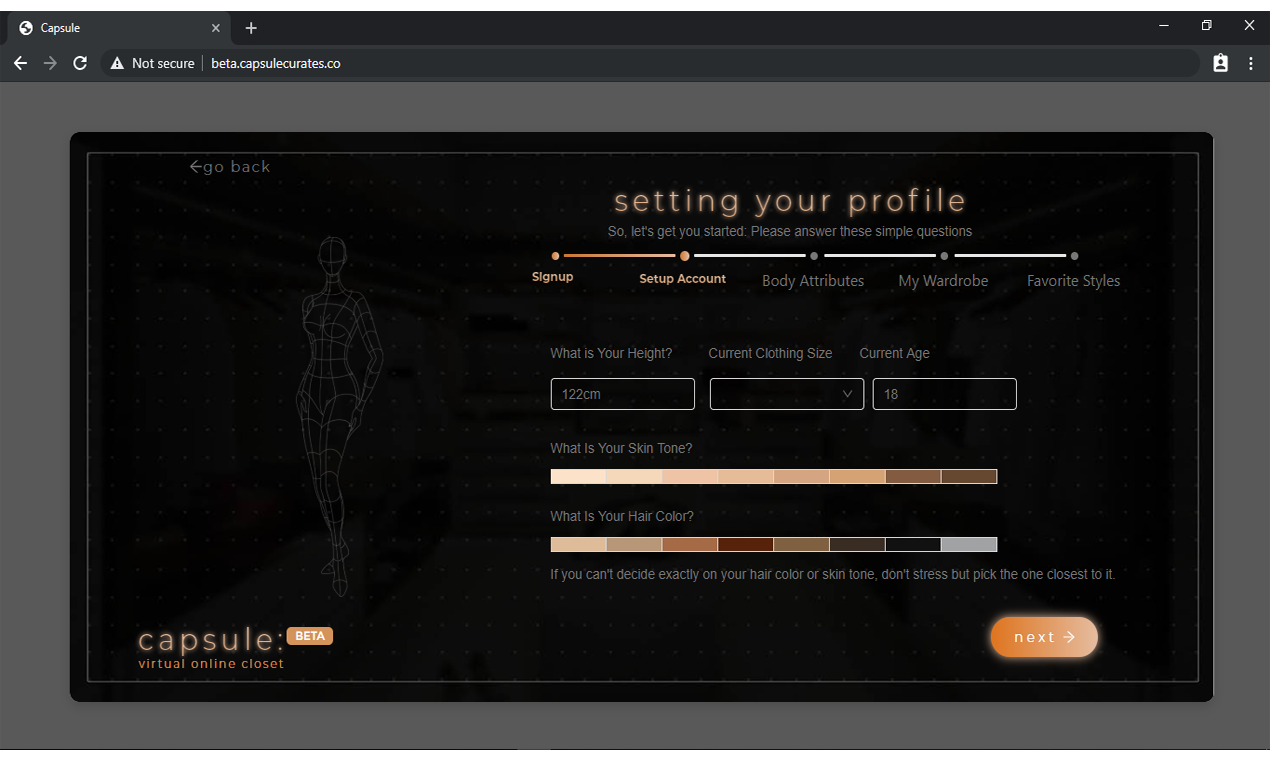Select the My Wardrobe progress dot

point(943,256)
